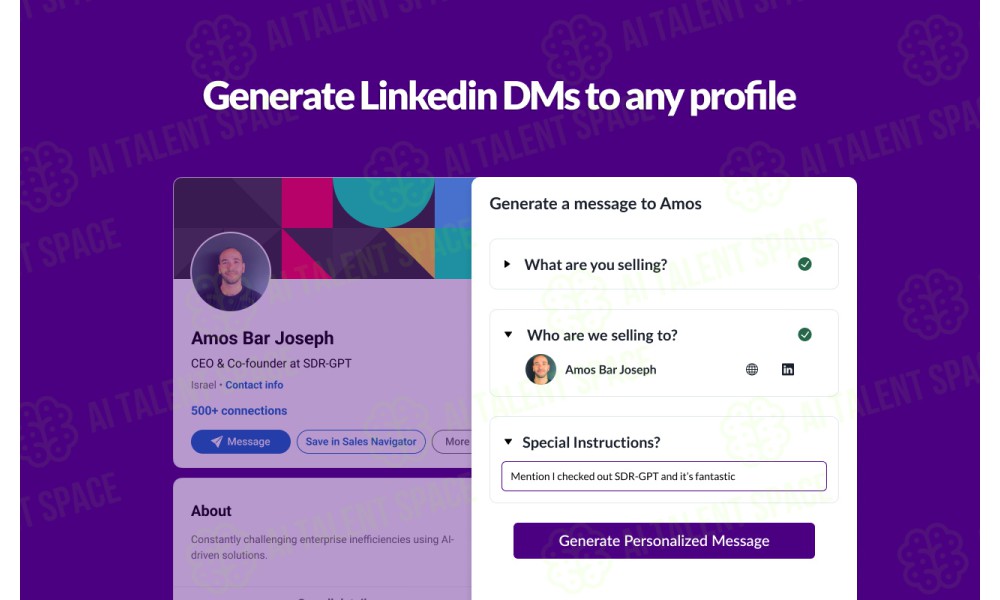Click the paper plane icon on Message button
Image resolution: width=1000 pixels, height=600 pixels.
[x=217, y=441]
